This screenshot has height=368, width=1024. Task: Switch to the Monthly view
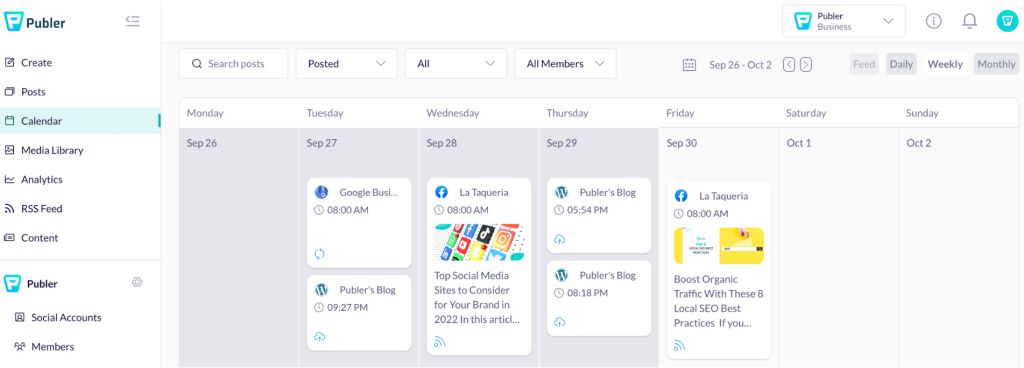[996, 64]
